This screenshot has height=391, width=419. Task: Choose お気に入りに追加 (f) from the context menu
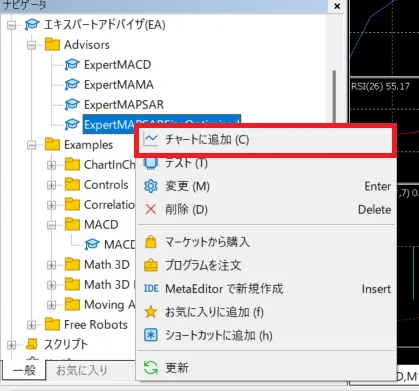tap(266, 312)
